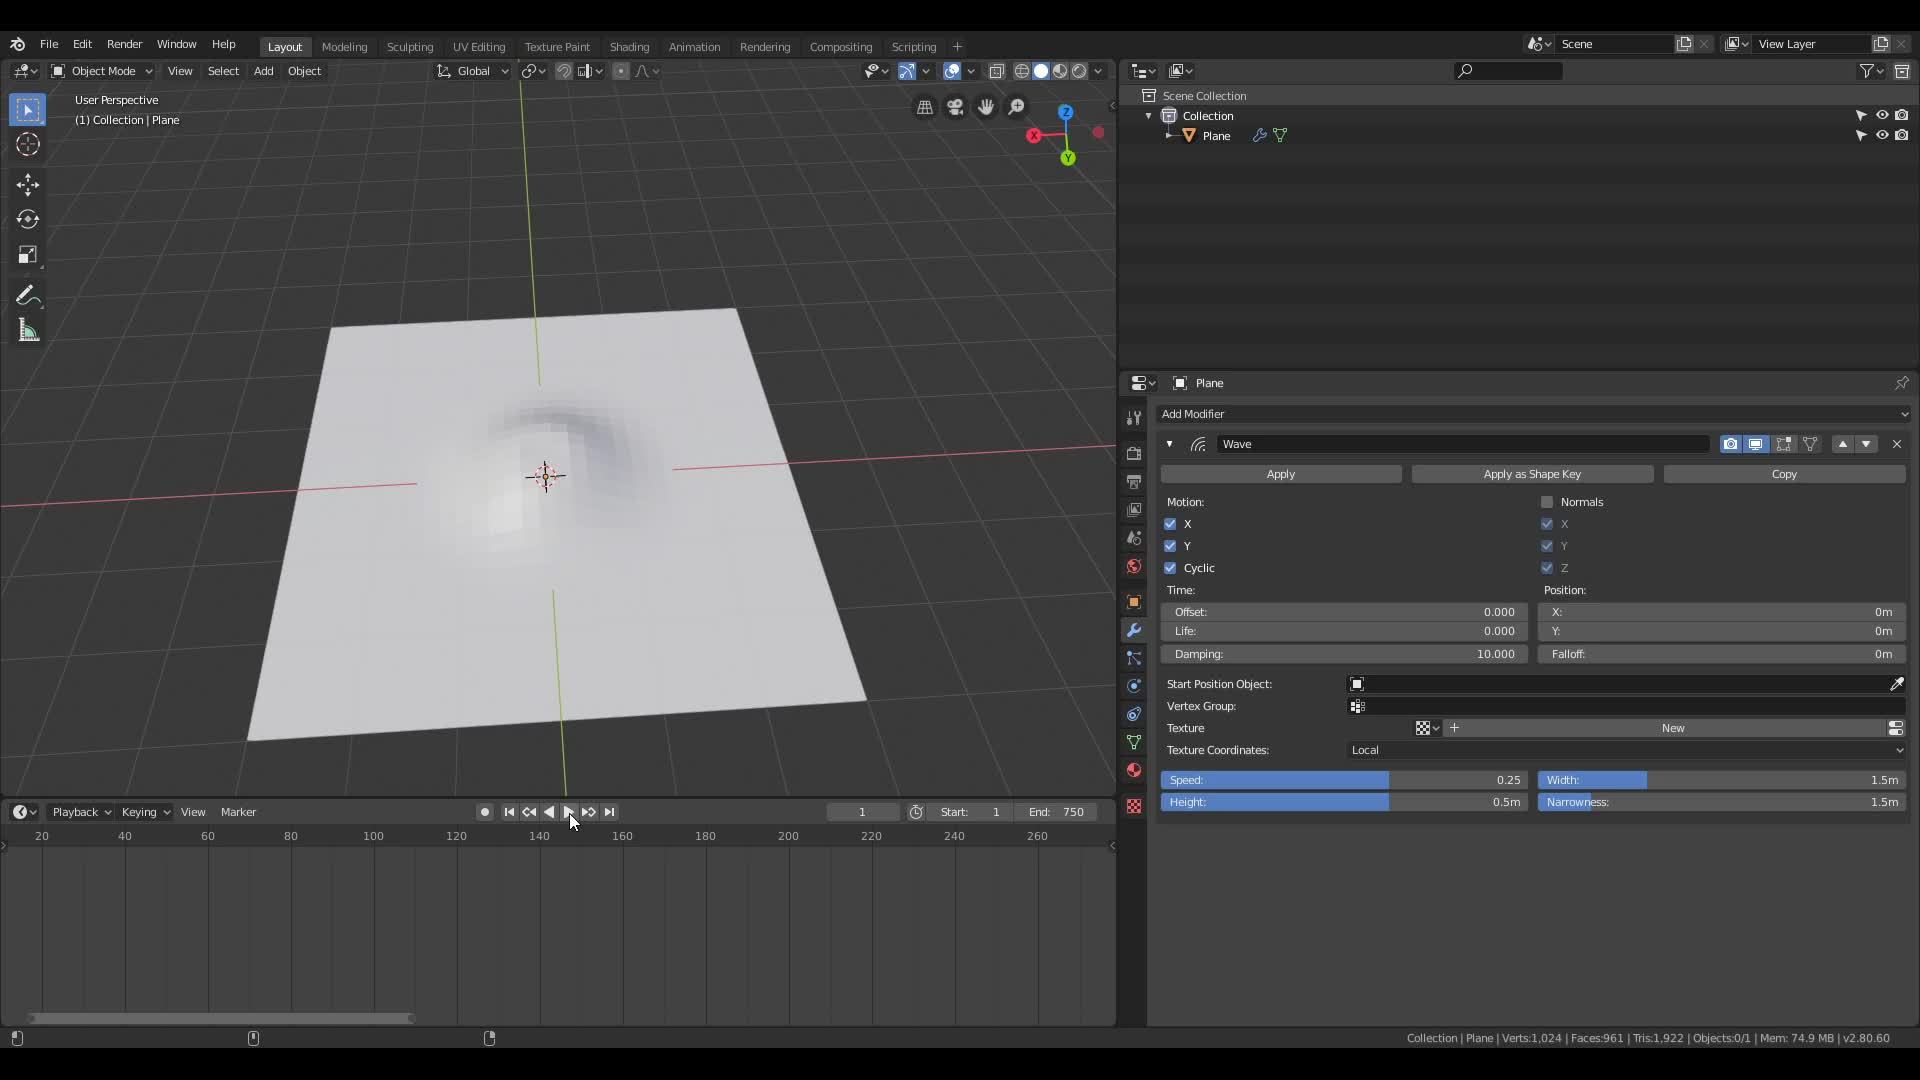This screenshot has height=1080, width=1920.
Task: Click Apply on the Wave modifier
Action: pos(1281,474)
